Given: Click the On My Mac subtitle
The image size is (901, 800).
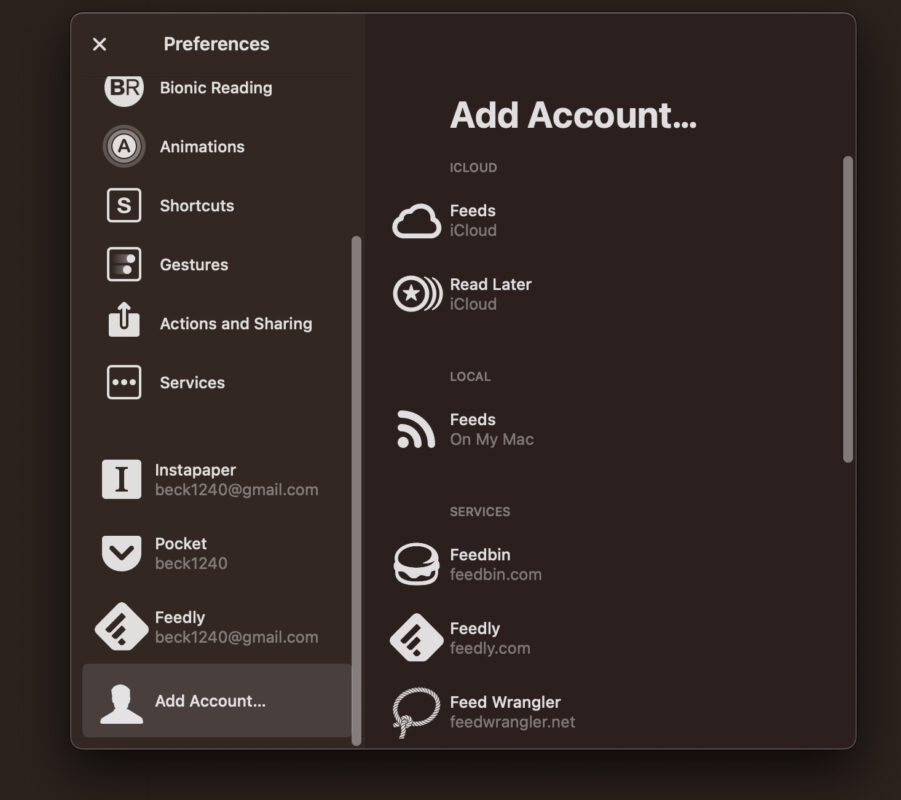Looking at the screenshot, I should tap(492, 439).
